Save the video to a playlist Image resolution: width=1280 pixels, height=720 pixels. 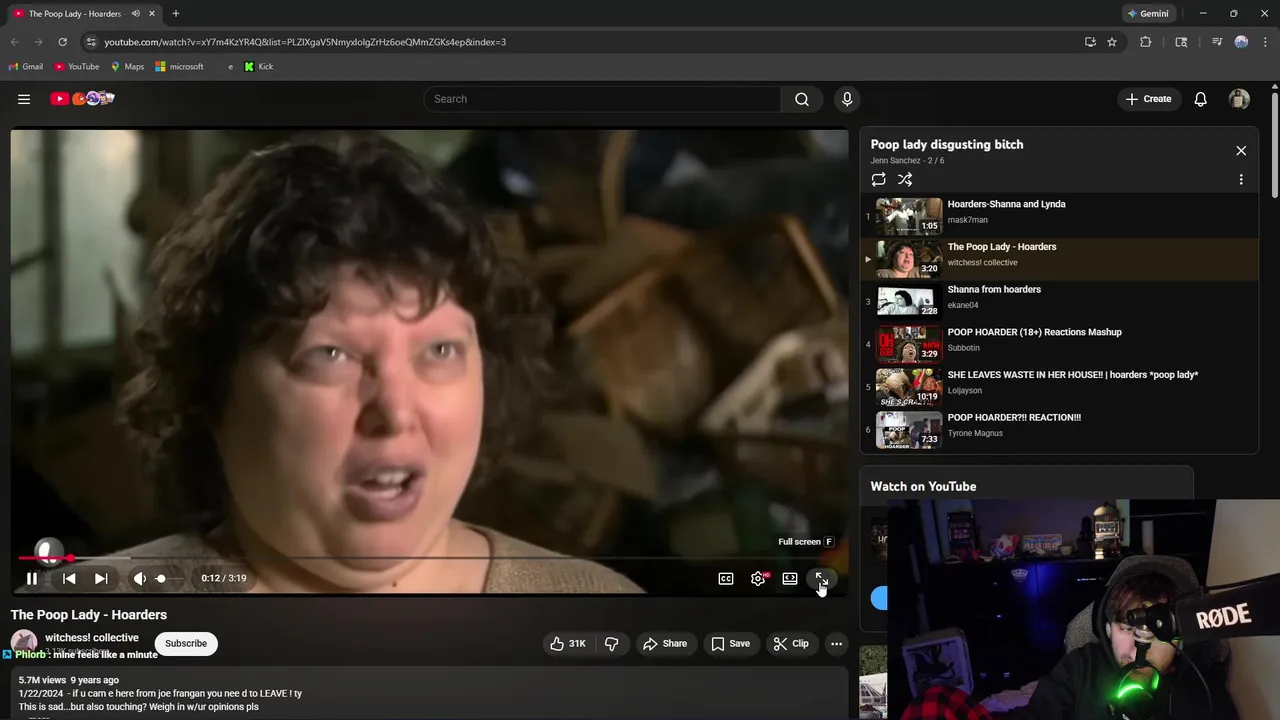point(730,644)
